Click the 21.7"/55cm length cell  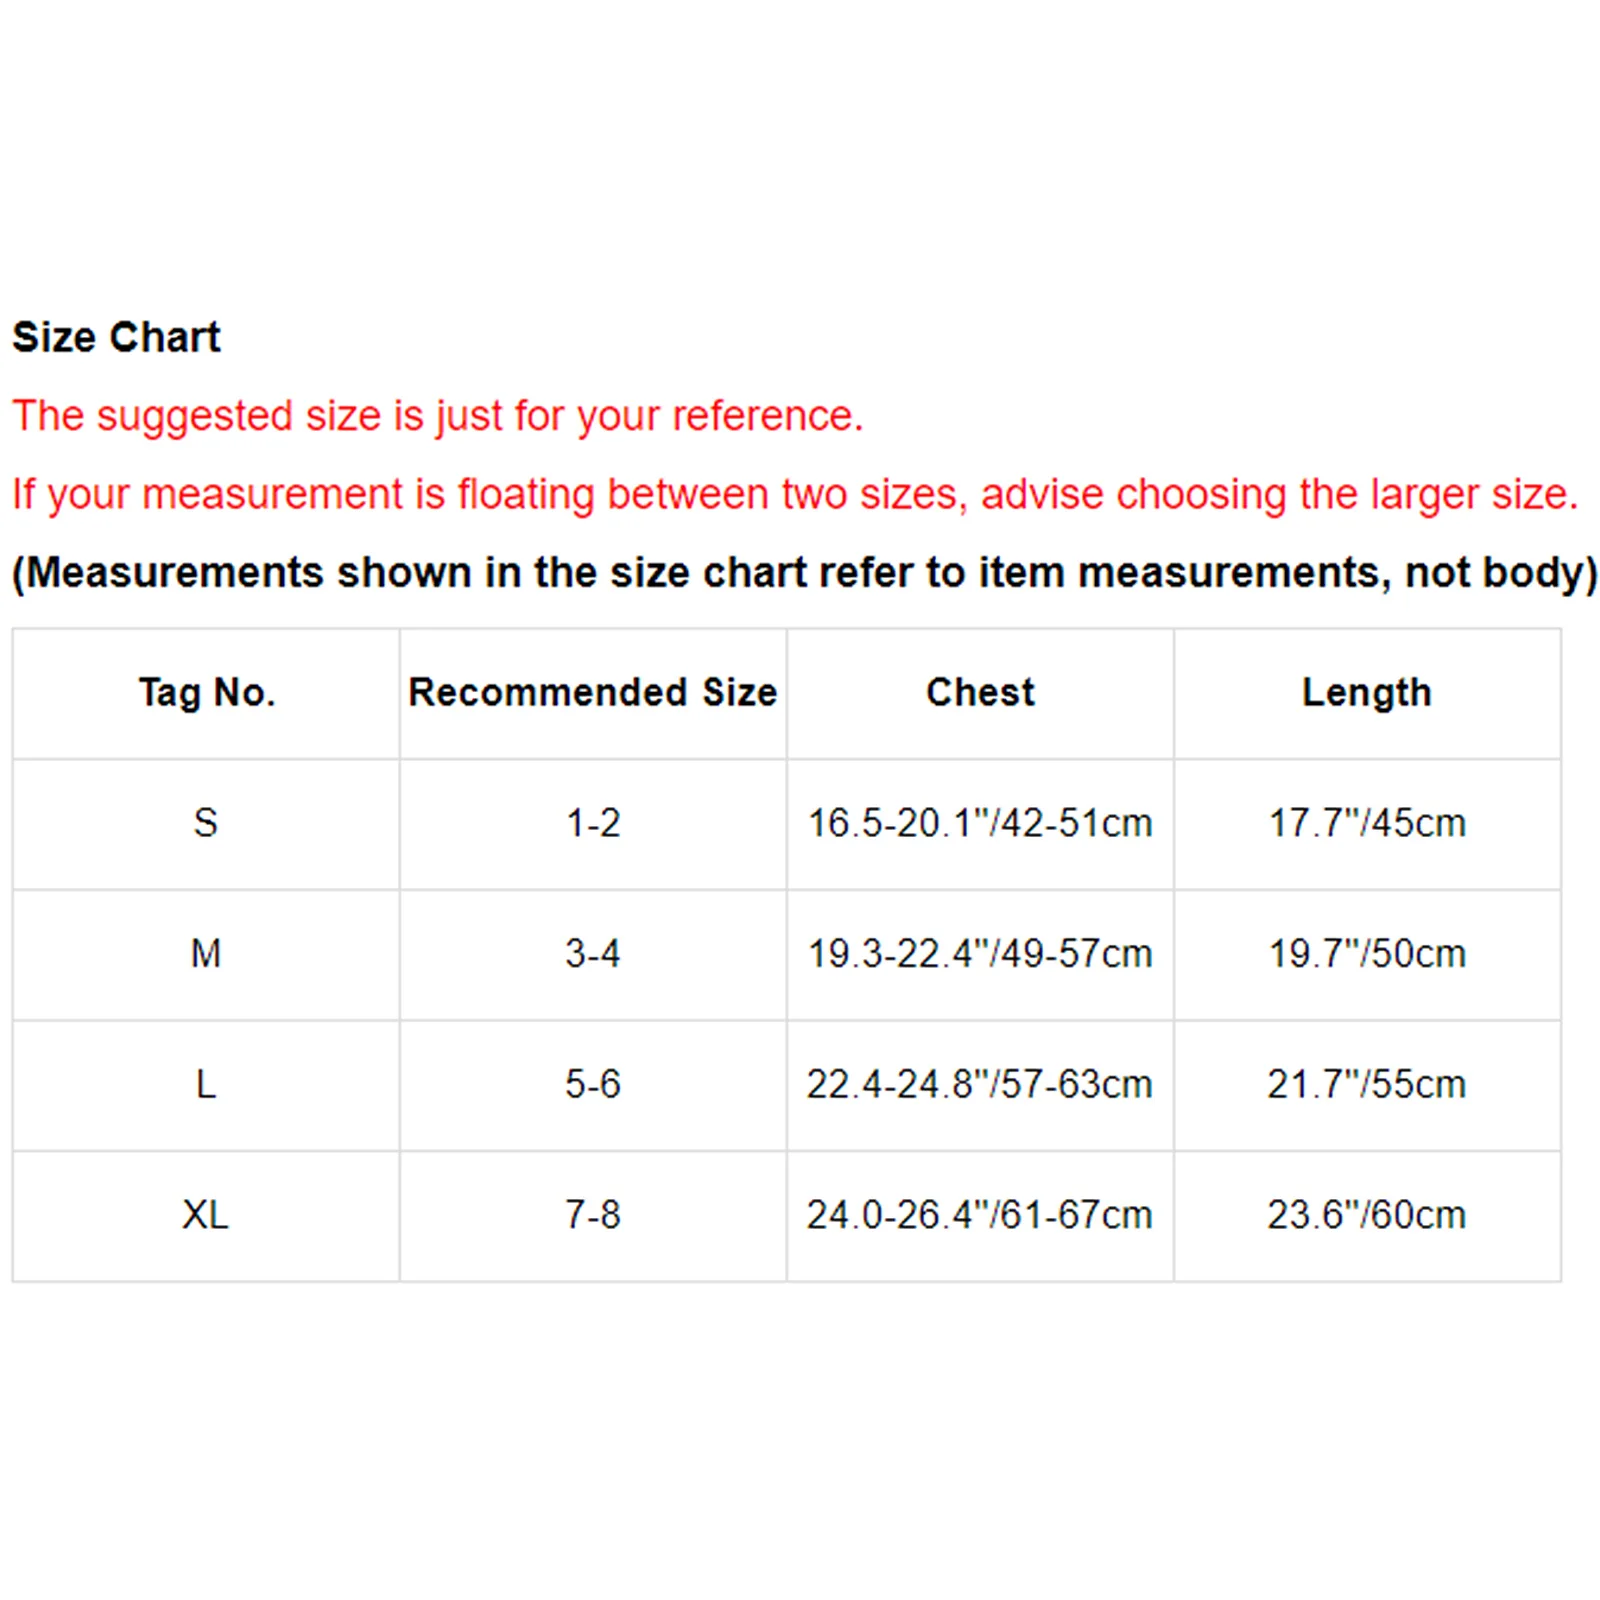click(x=1367, y=1084)
